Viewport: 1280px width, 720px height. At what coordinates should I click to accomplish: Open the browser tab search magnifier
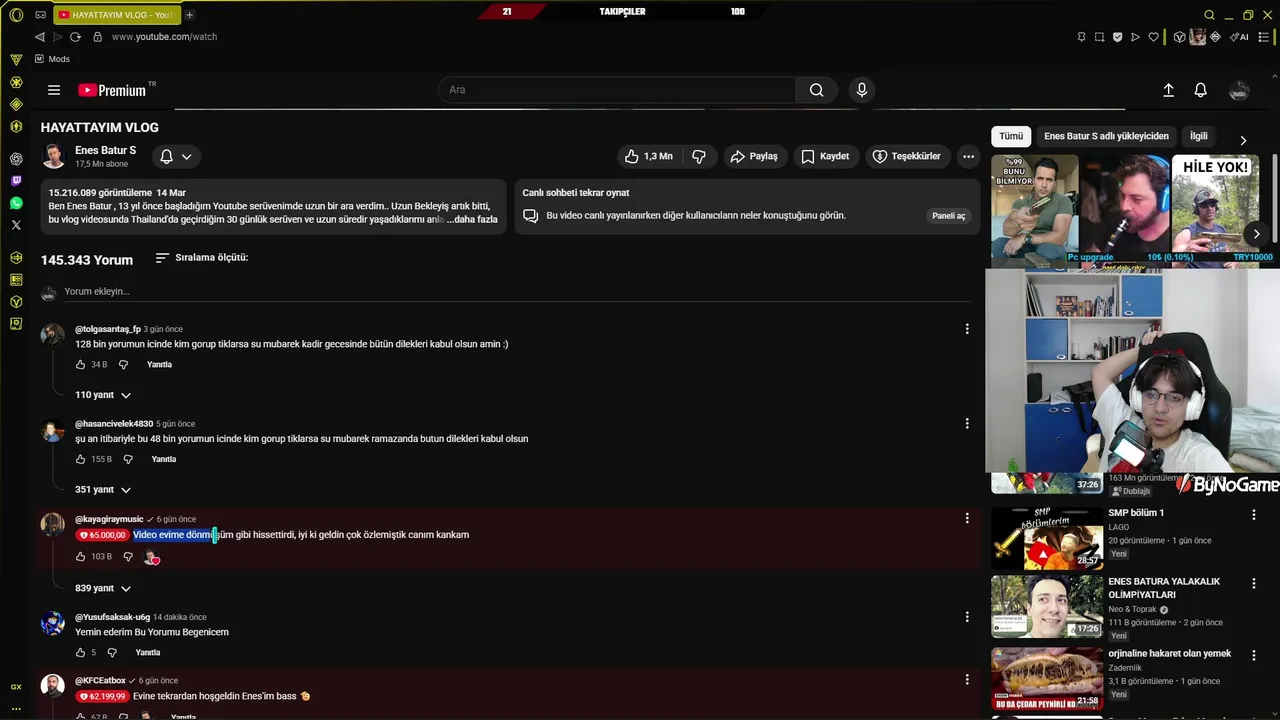coord(1209,15)
